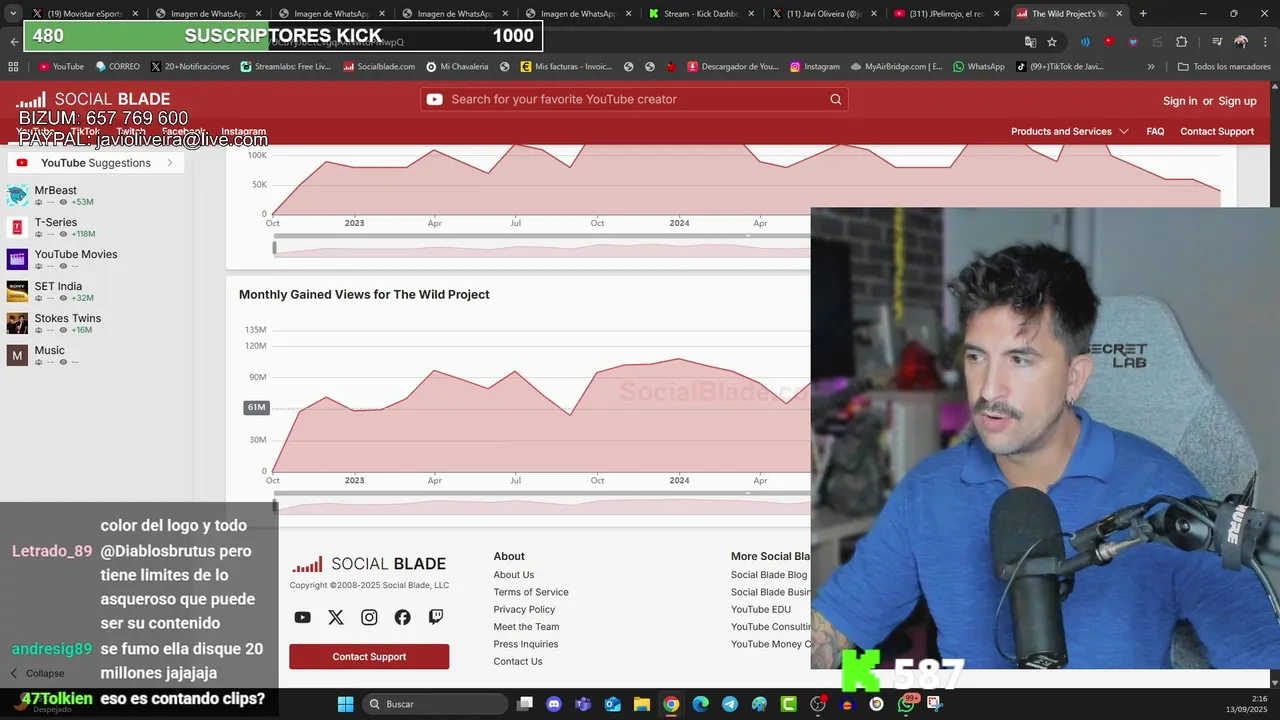Open File Explorer from the taskbar
Viewport: 1280px width, 720px height.
pyautogui.click(x=641, y=704)
